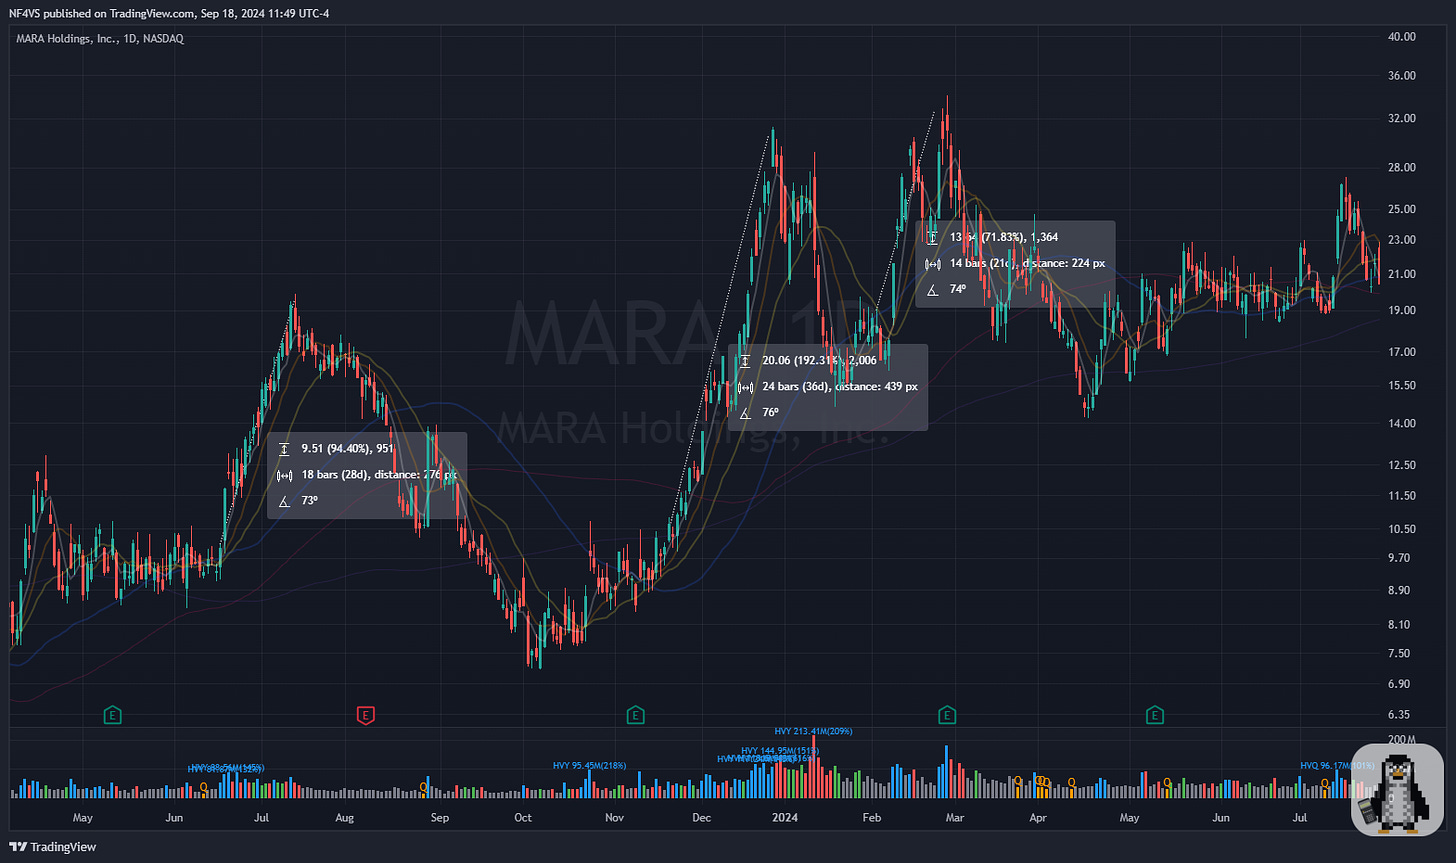
Task: Click the price-range arrow icon beside 20.06 (192.31%)
Action: point(744,360)
